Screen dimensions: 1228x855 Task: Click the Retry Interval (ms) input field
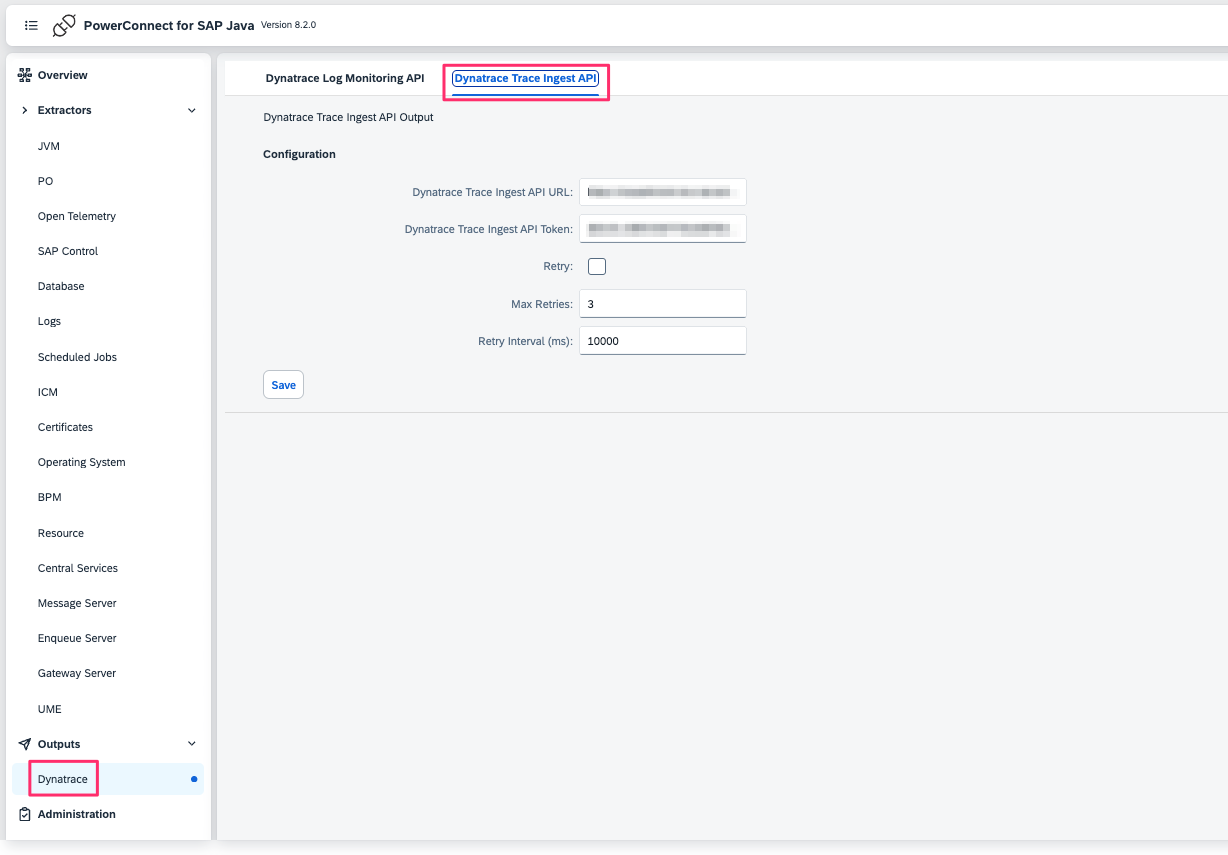point(662,340)
